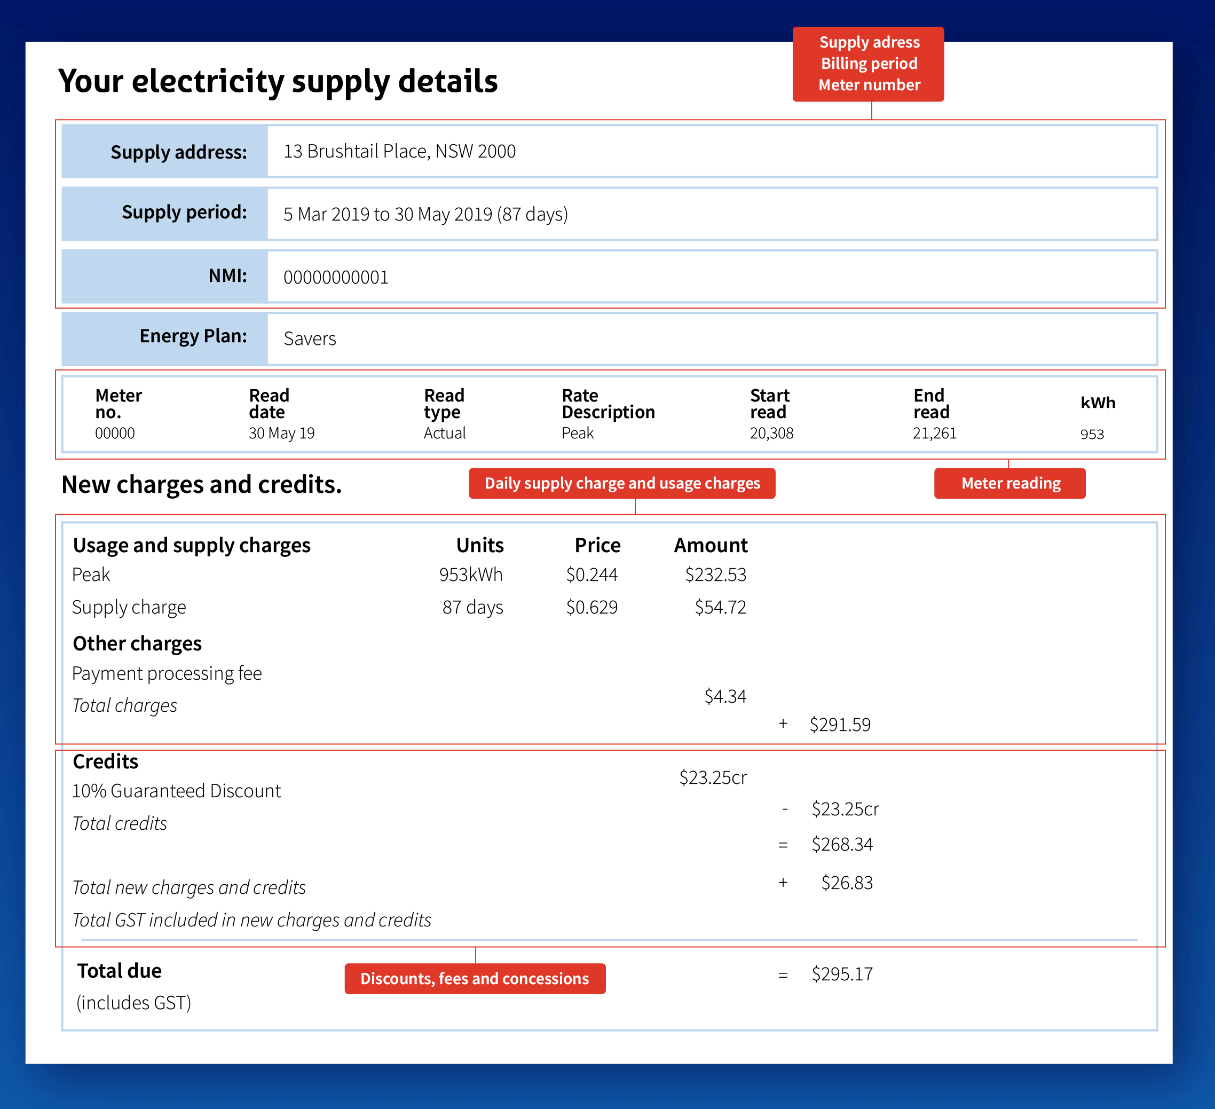
Task: Click the 'New charges and credits.' heading
Action: pyautogui.click(x=202, y=485)
